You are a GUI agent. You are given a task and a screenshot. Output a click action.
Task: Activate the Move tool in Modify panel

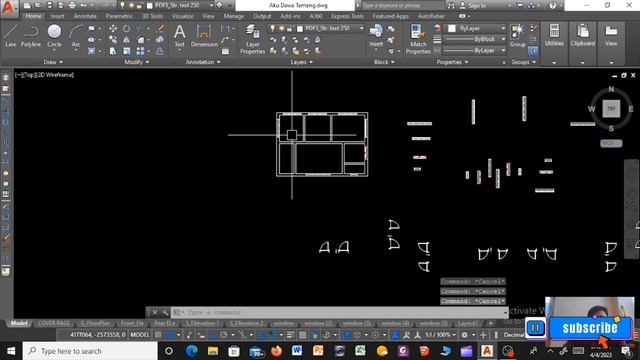point(113,29)
